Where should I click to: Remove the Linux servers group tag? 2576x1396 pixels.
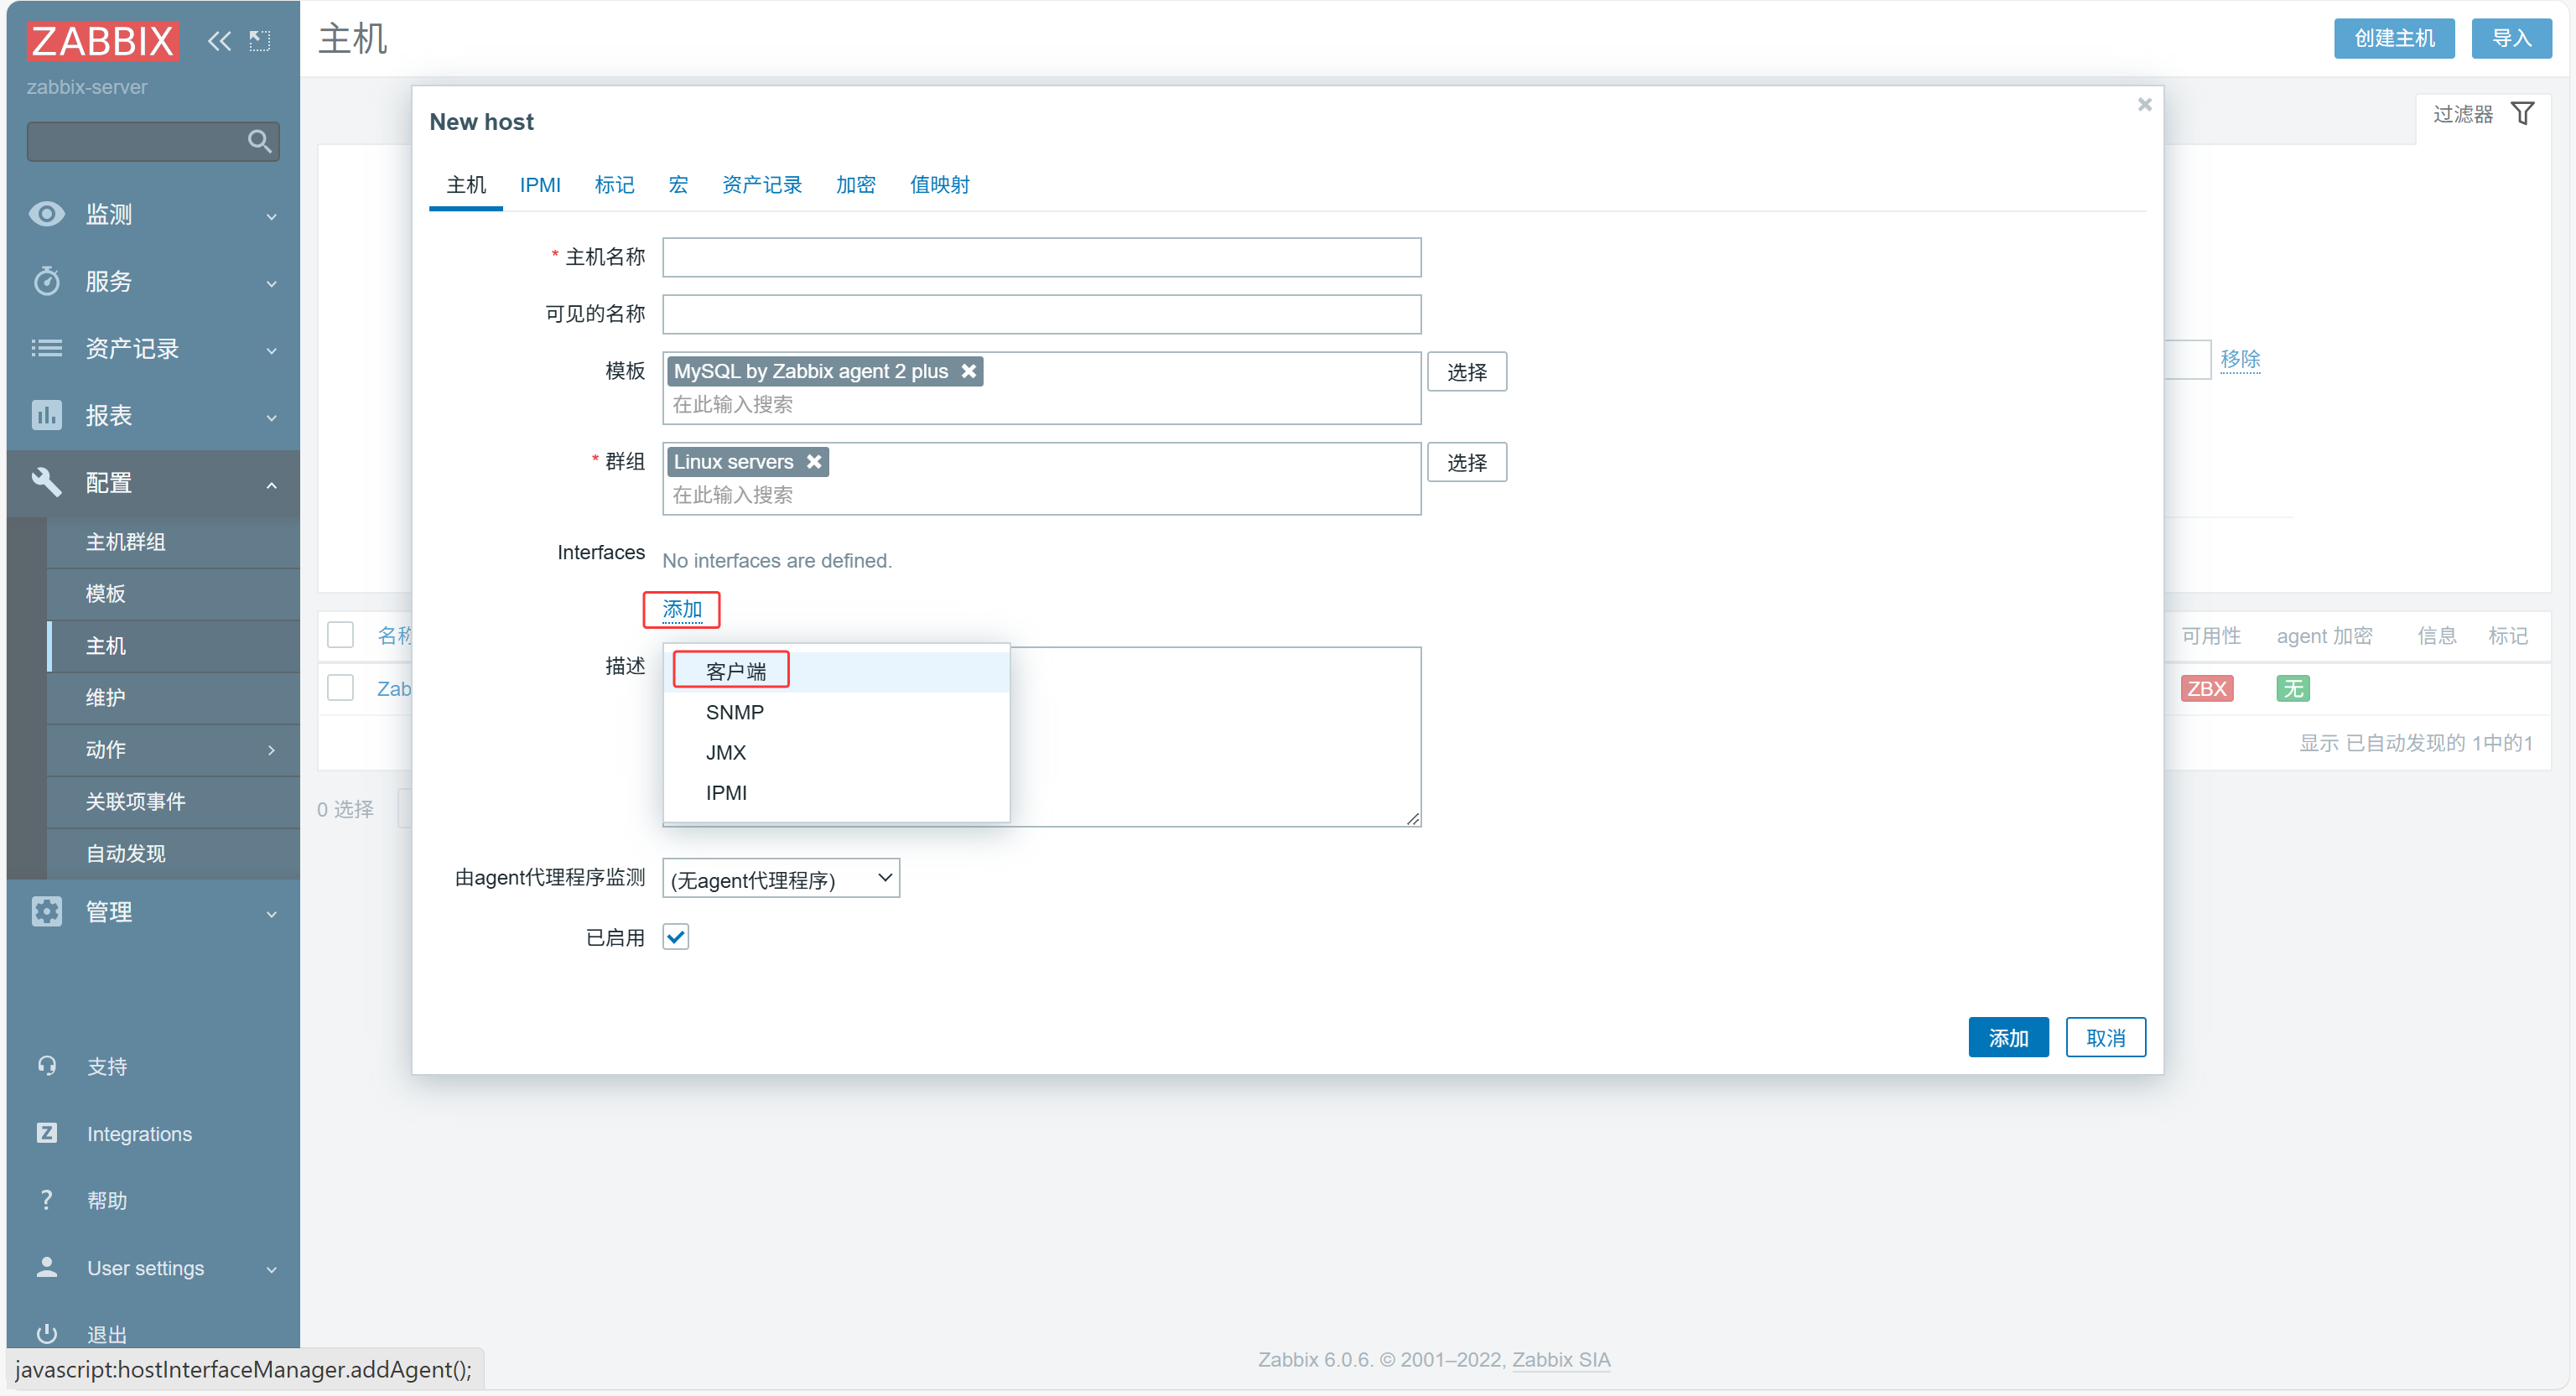tap(814, 461)
